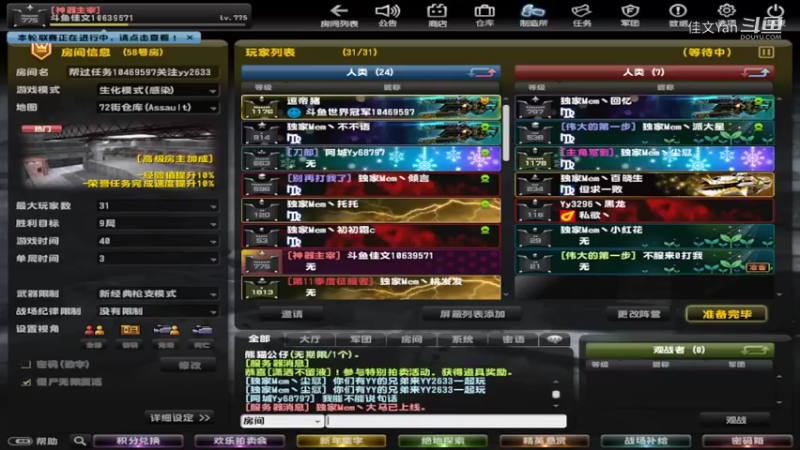This screenshot has height=450, width=800.
Task: Click the 准备完毕 ready button
Action: tap(727, 314)
